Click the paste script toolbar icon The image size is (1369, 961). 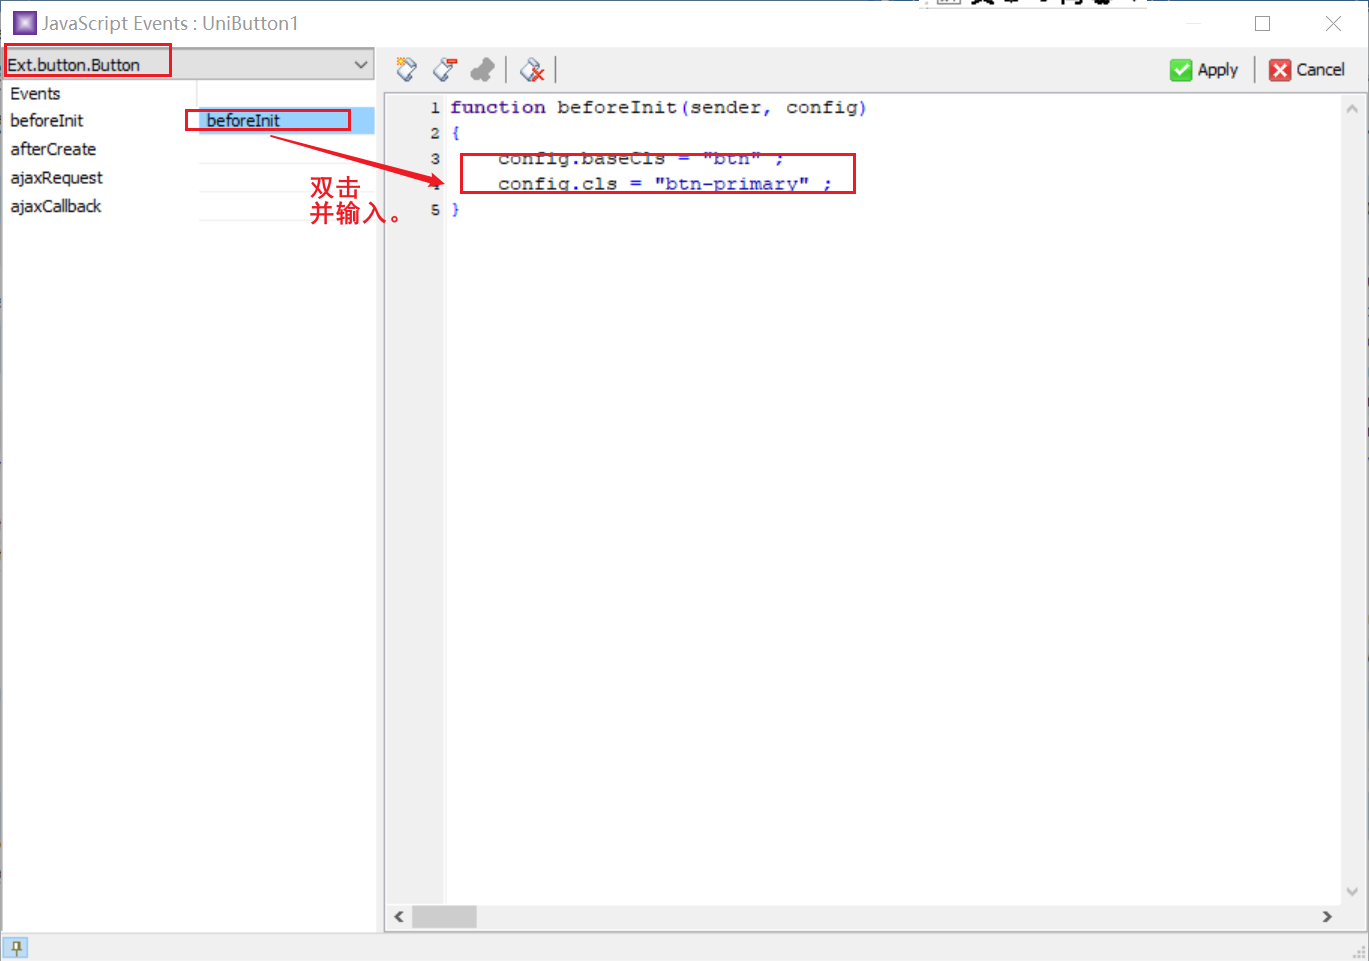coord(483,69)
